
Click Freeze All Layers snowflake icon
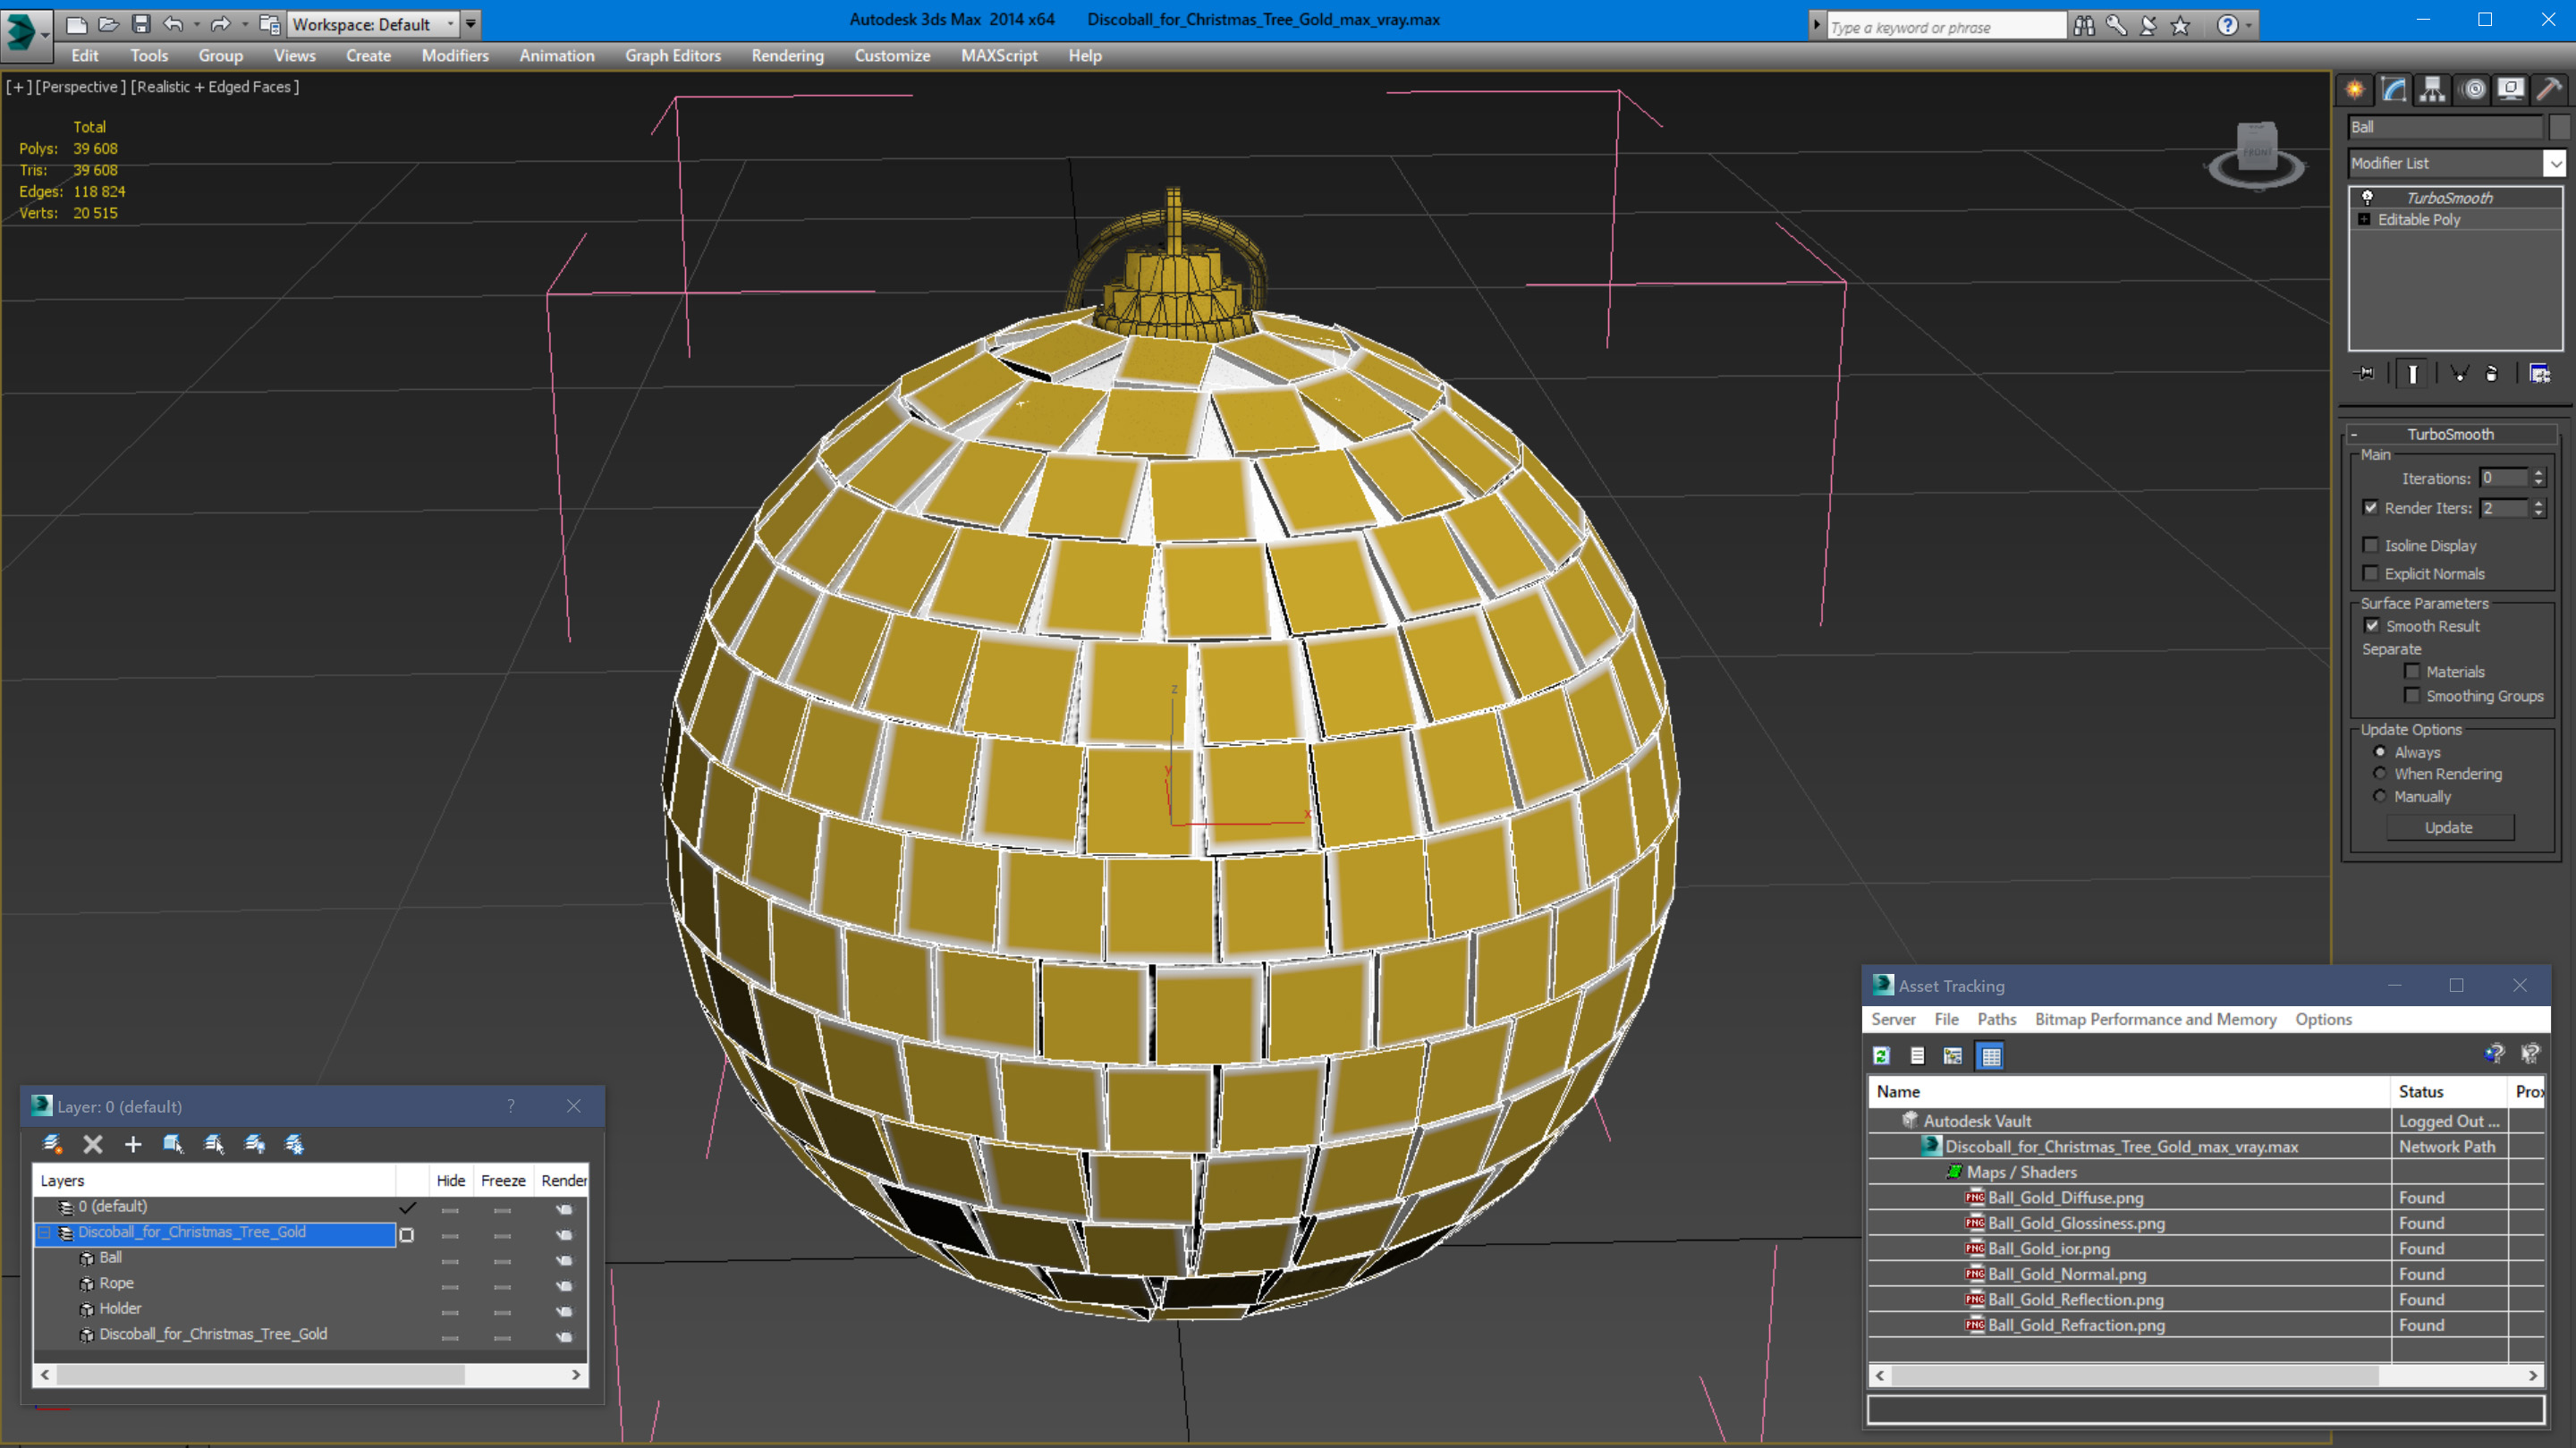point(294,1144)
